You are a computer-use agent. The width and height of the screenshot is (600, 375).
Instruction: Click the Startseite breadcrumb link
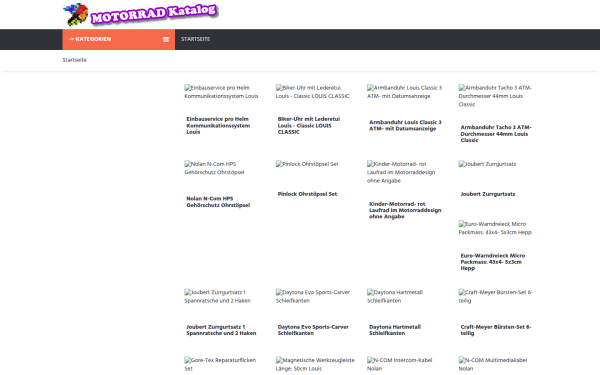coord(75,60)
